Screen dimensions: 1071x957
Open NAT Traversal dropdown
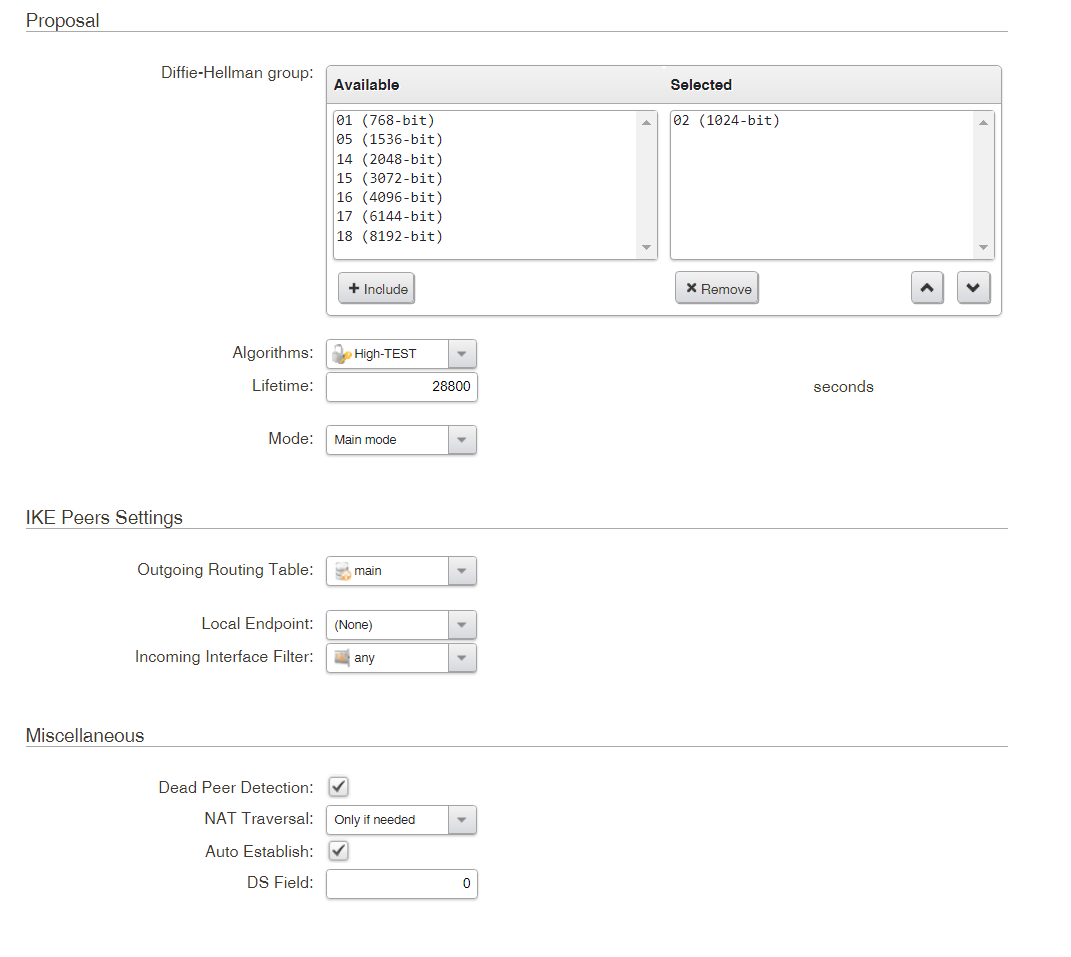point(461,820)
